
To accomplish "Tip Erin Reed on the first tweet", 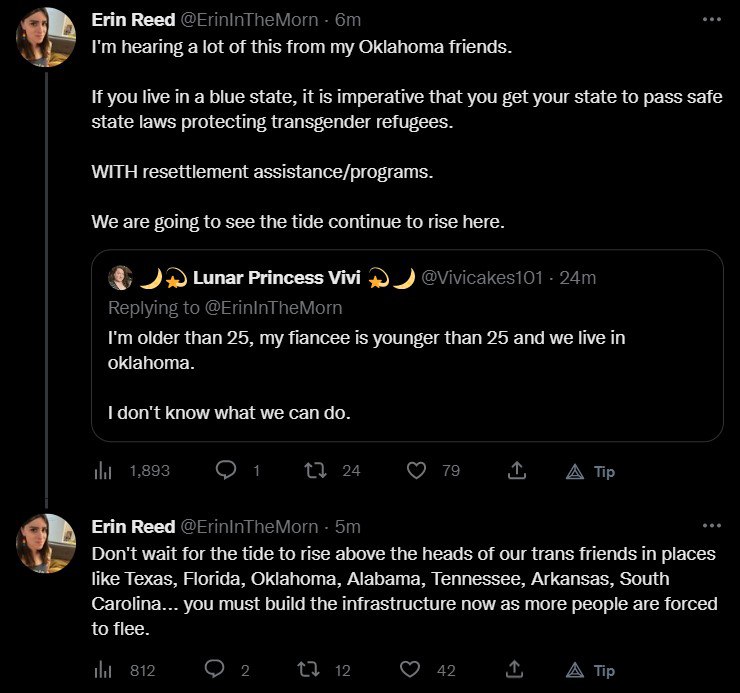I will (591, 471).
